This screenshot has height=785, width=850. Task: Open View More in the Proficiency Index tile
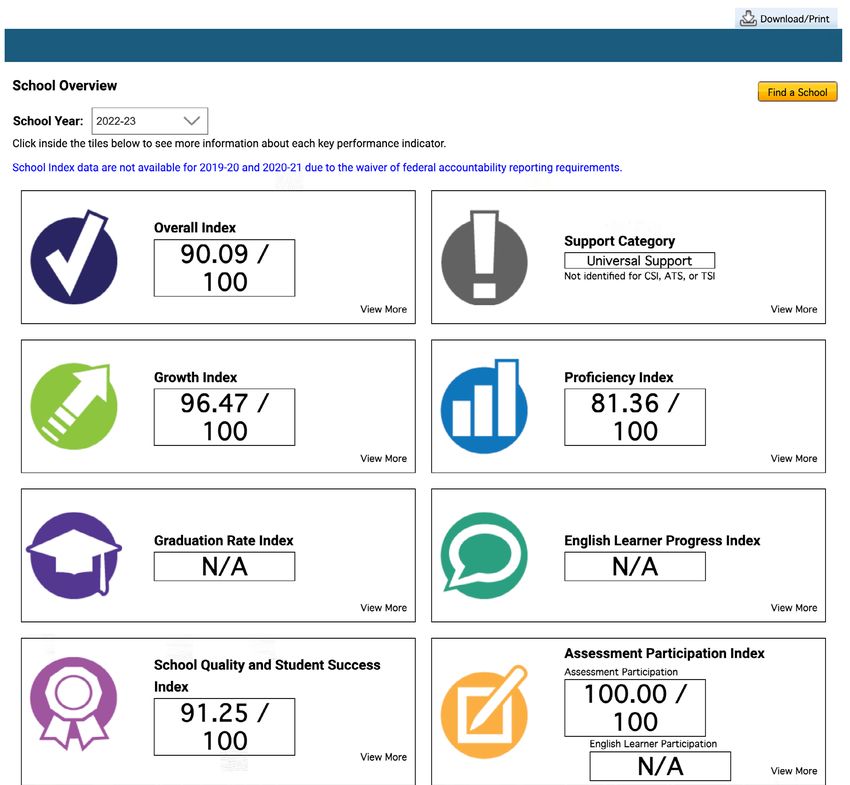tap(794, 458)
